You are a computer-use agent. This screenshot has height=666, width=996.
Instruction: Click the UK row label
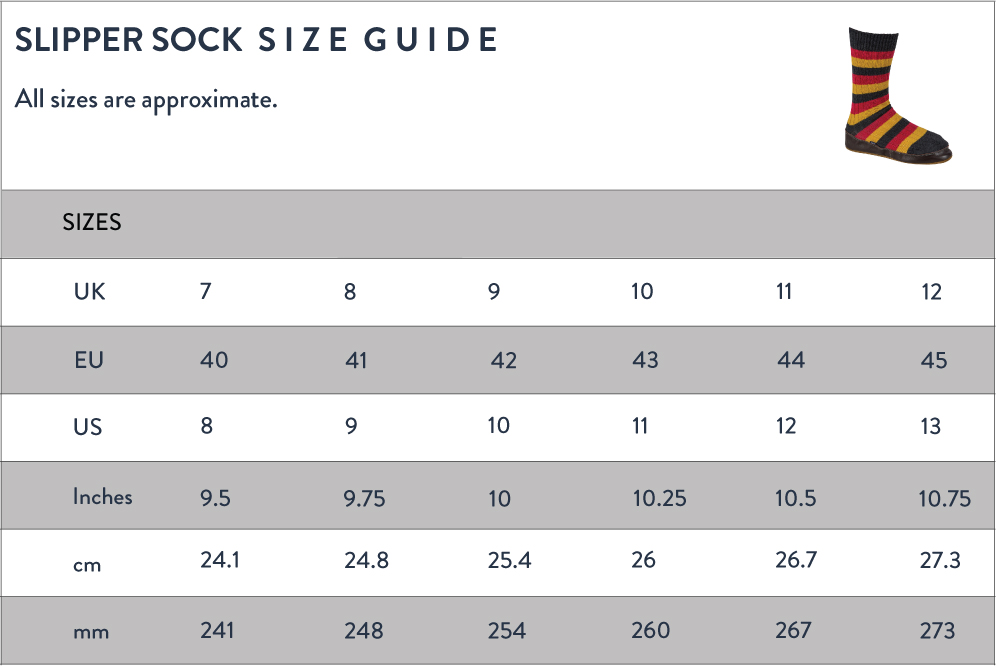(90, 292)
